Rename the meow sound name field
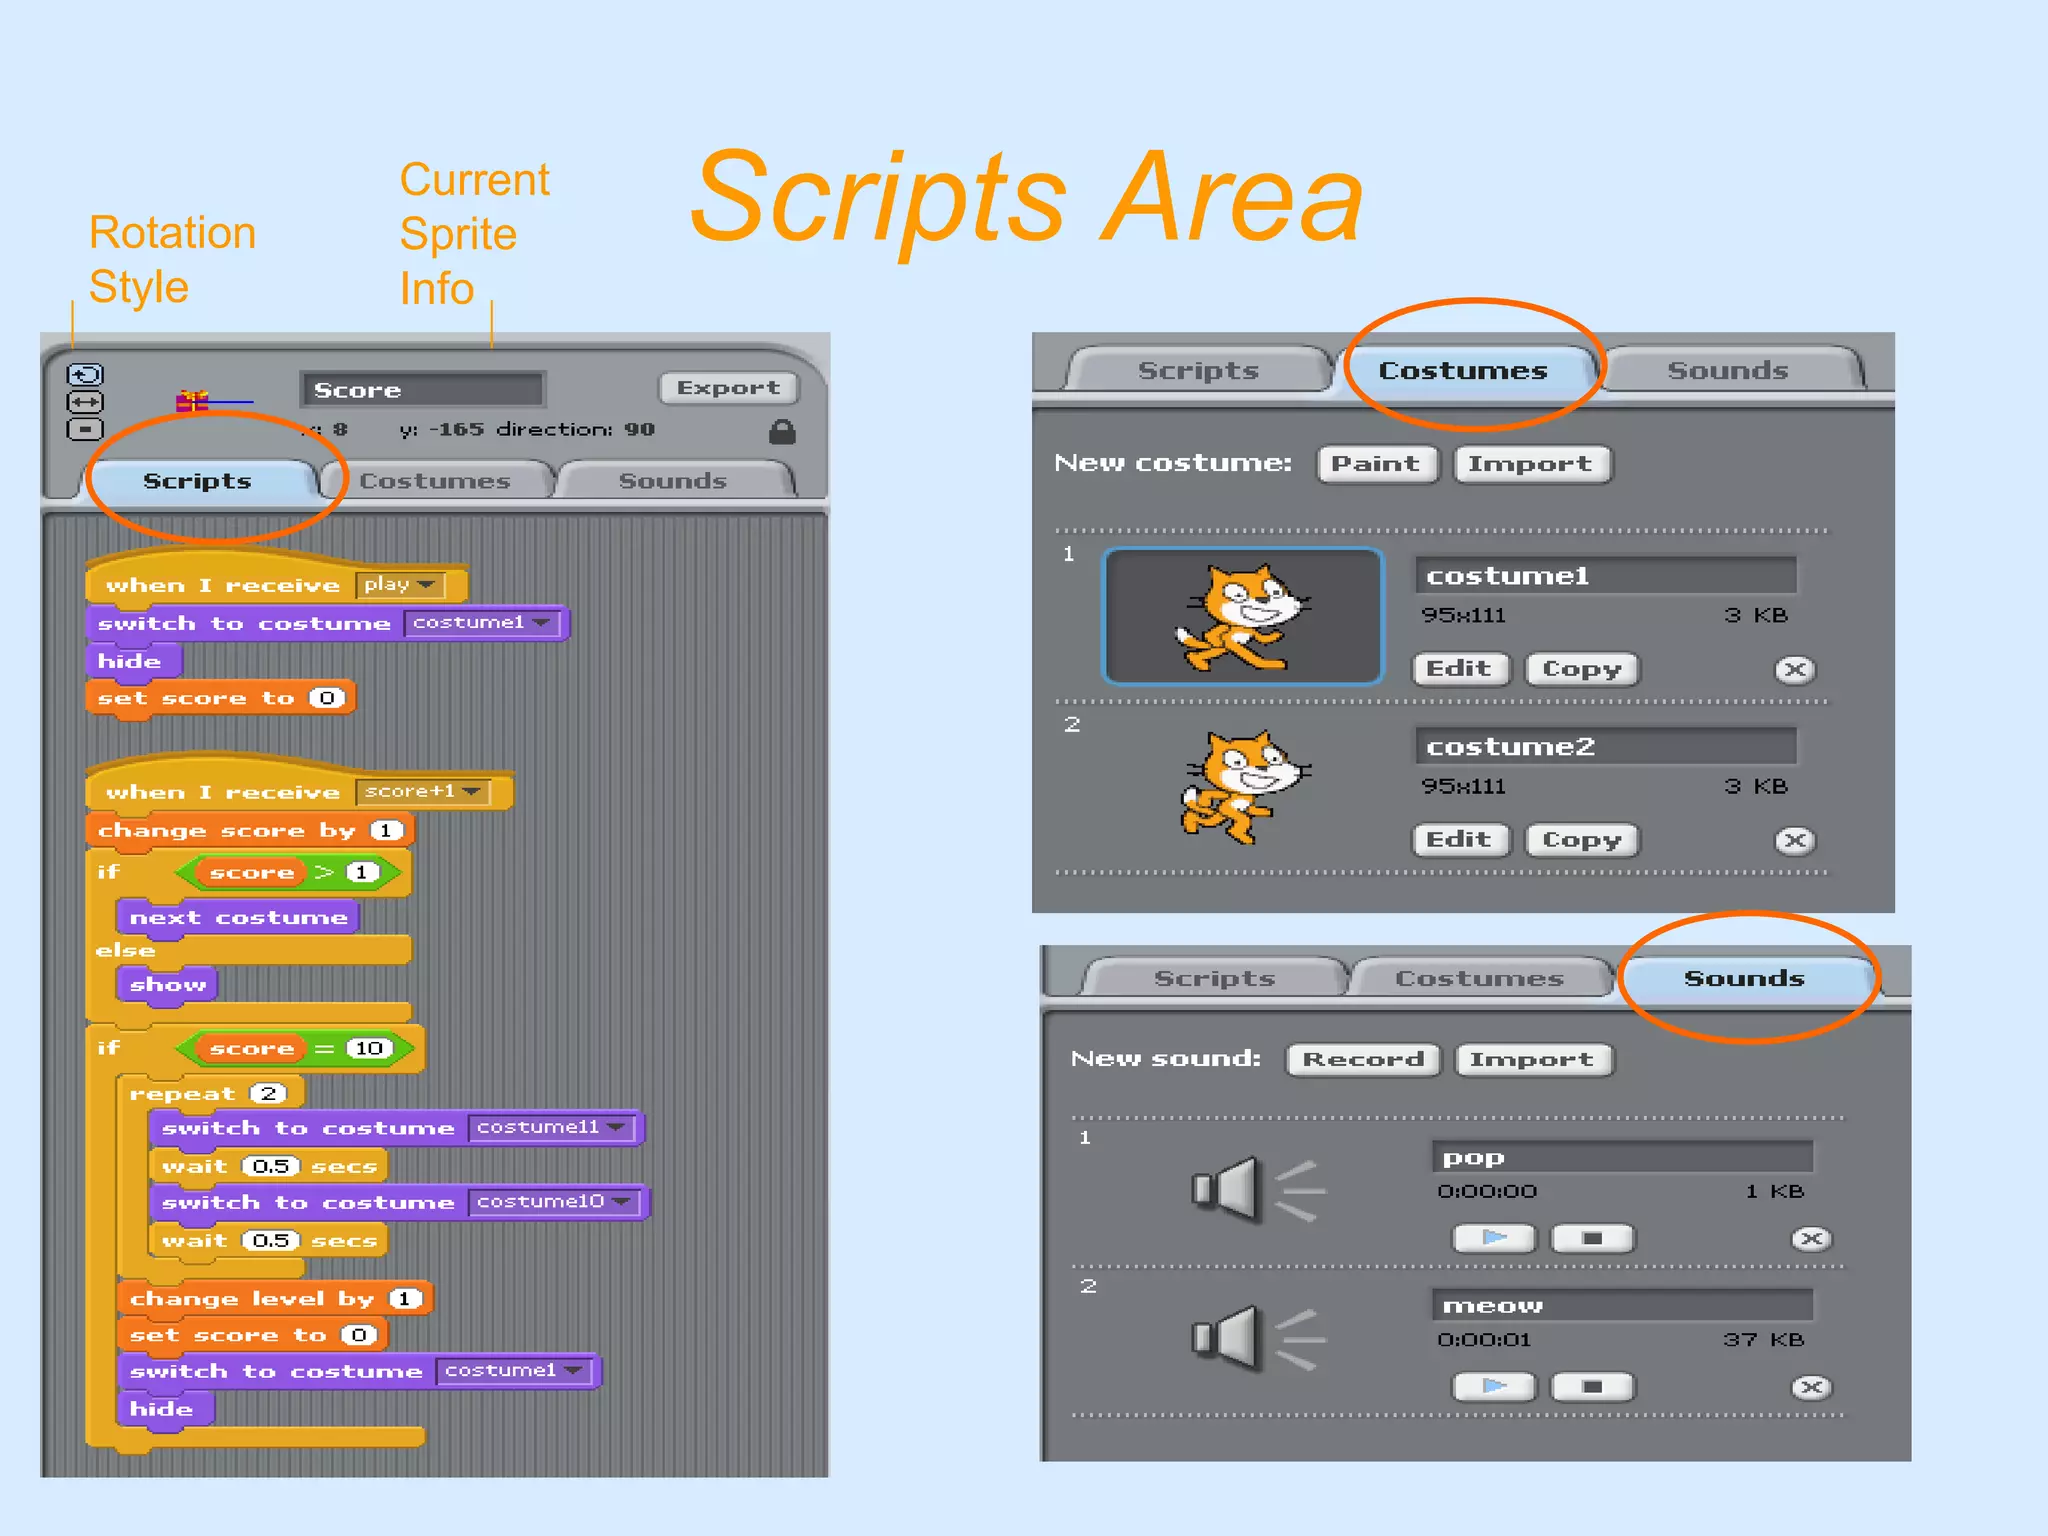2048x1536 pixels. pyautogui.click(x=1622, y=1305)
